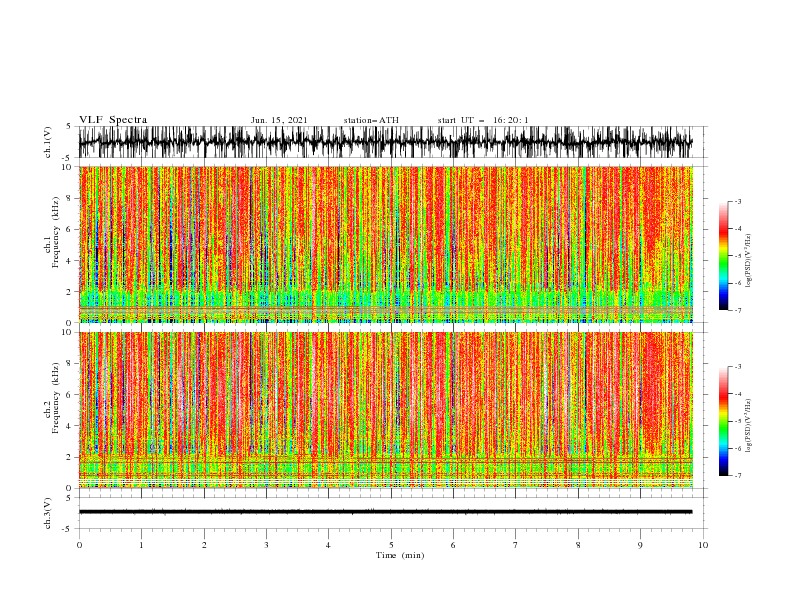
Task: Click the ch.1 spectrogram color bar
Action: [x=723, y=256]
